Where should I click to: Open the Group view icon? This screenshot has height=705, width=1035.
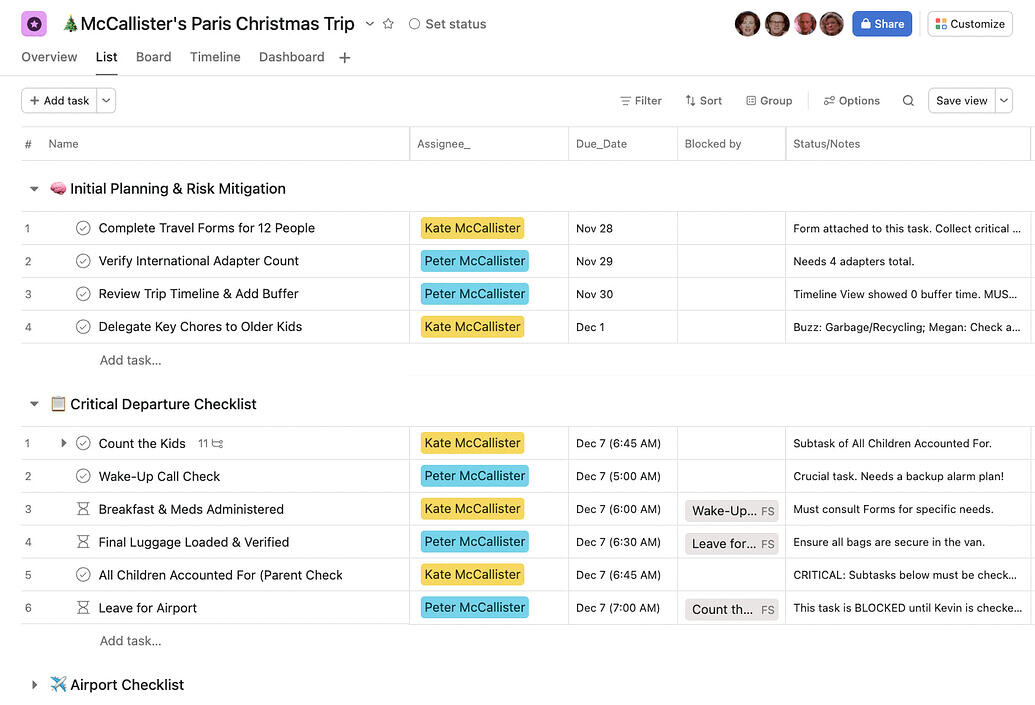pos(750,101)
